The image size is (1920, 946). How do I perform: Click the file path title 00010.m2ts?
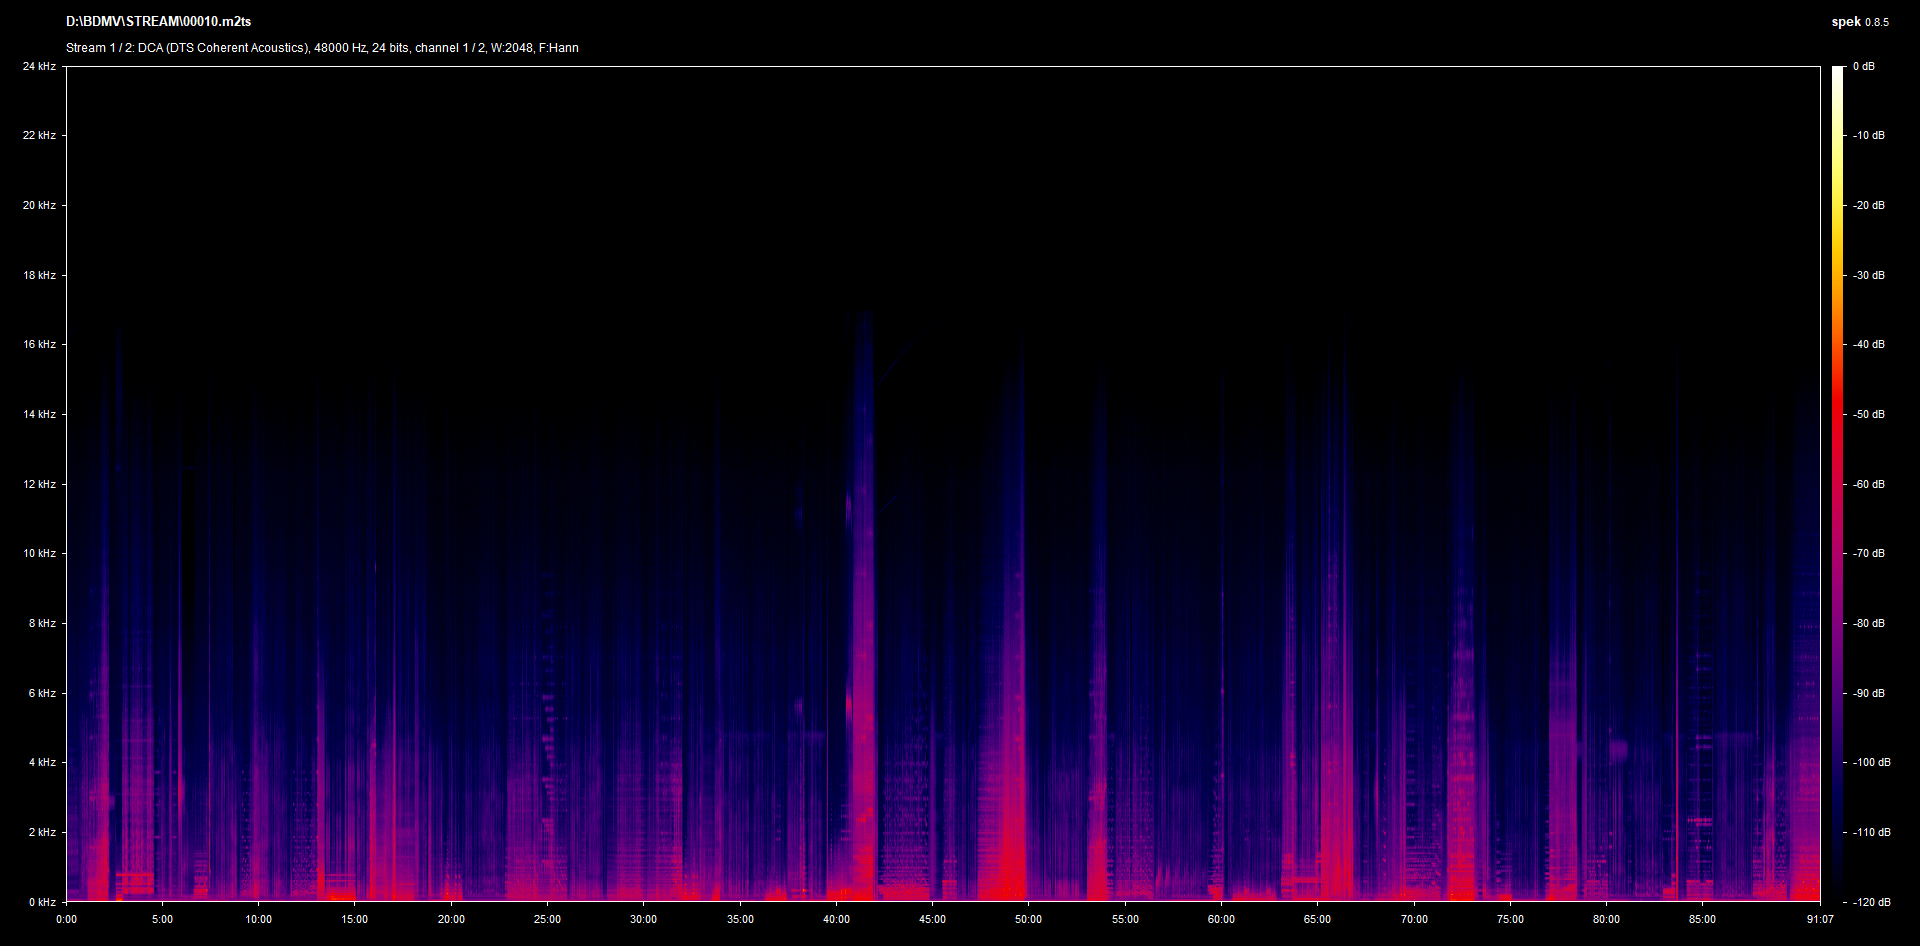[158, 21]
